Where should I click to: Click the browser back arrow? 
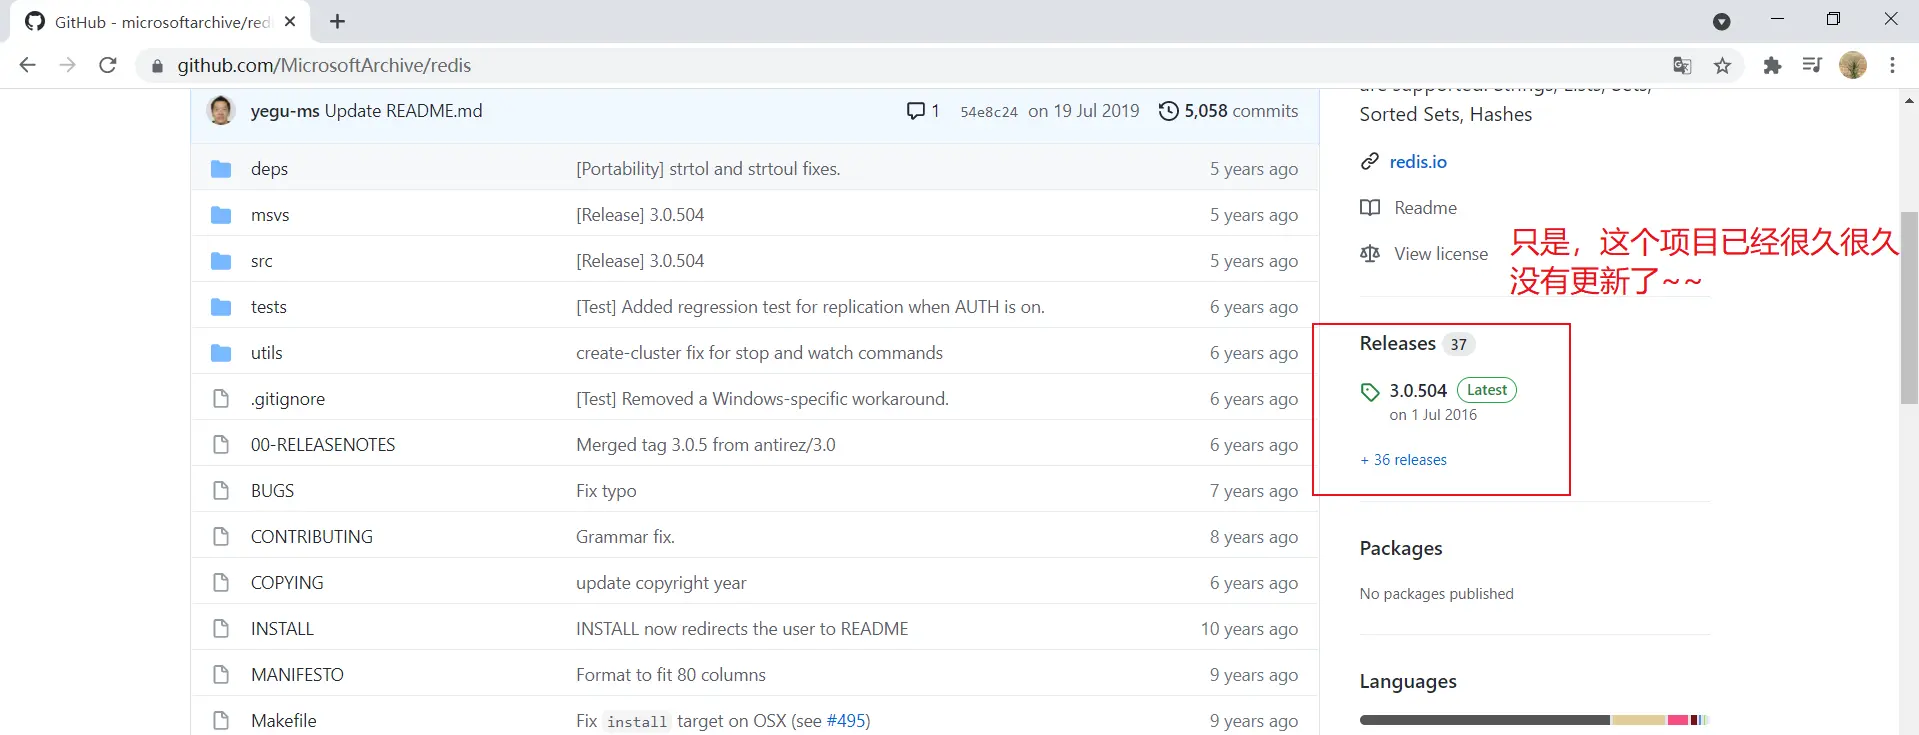tap(28, 65)
